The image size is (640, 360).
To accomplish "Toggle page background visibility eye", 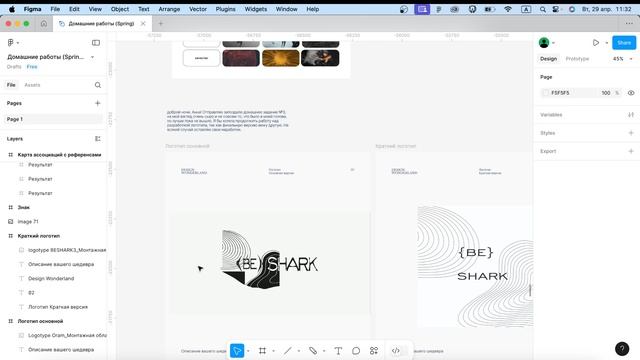I will [631, 93].
